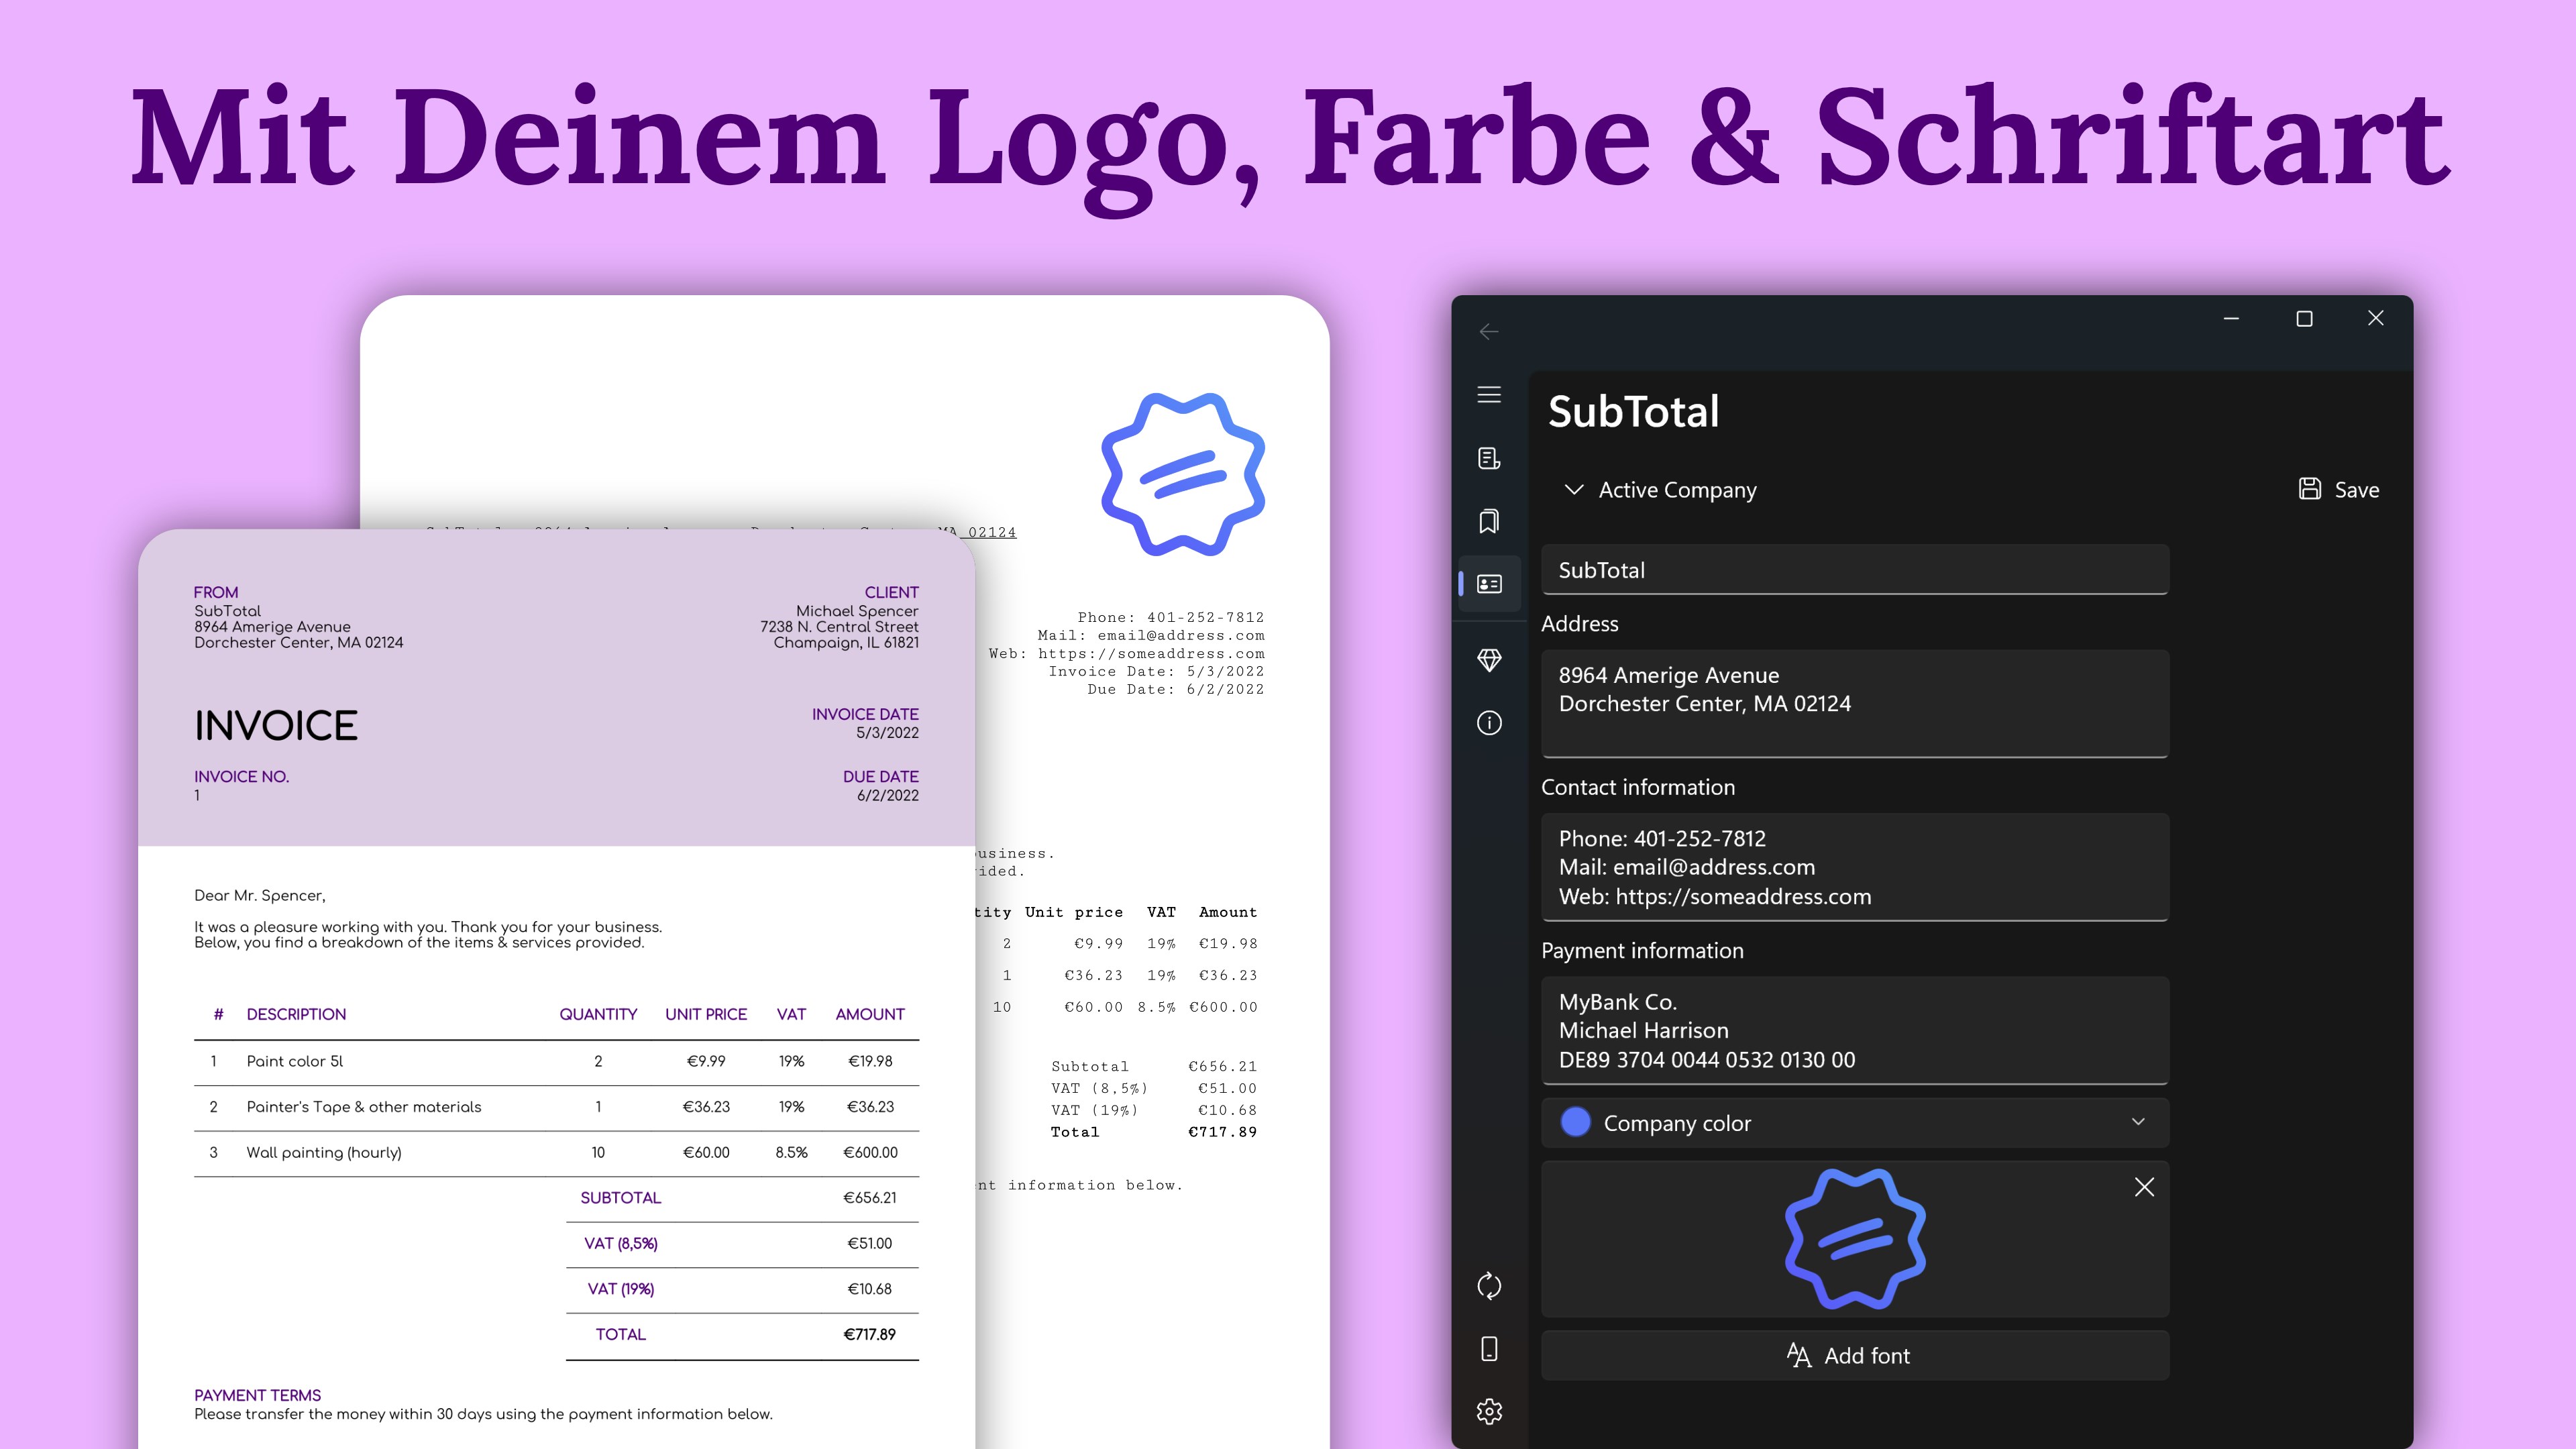Open the bookmark icon in sidebar
Viewport: 2576px width, 1449px height.
[1489, 521]
